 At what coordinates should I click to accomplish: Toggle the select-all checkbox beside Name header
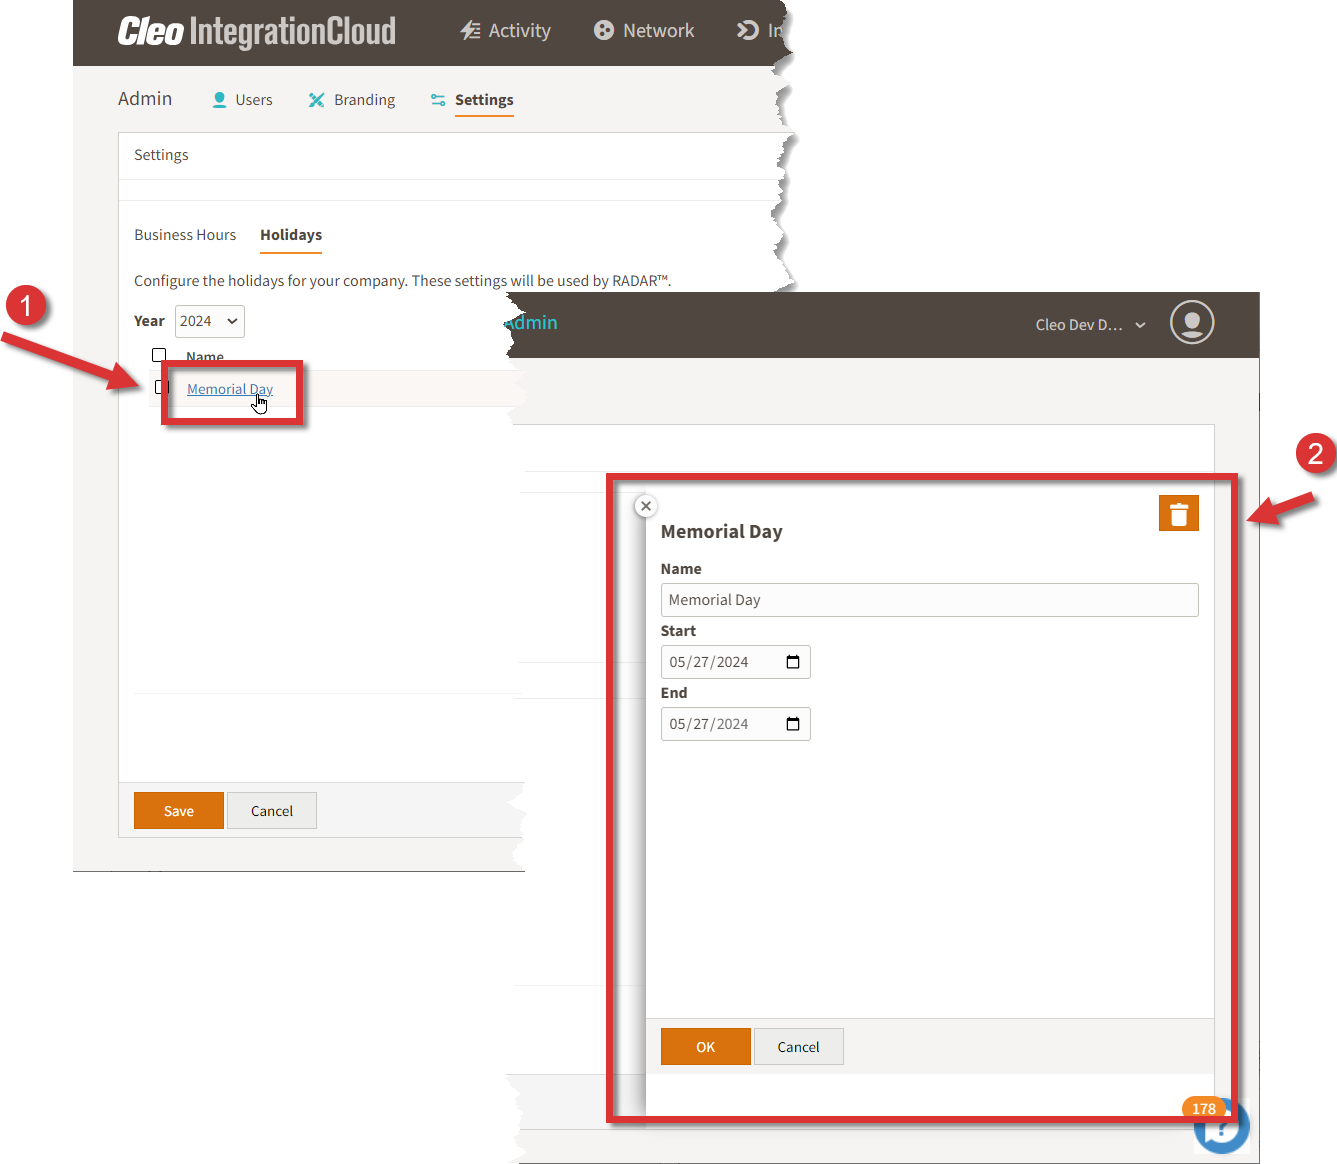click(159, 355)
